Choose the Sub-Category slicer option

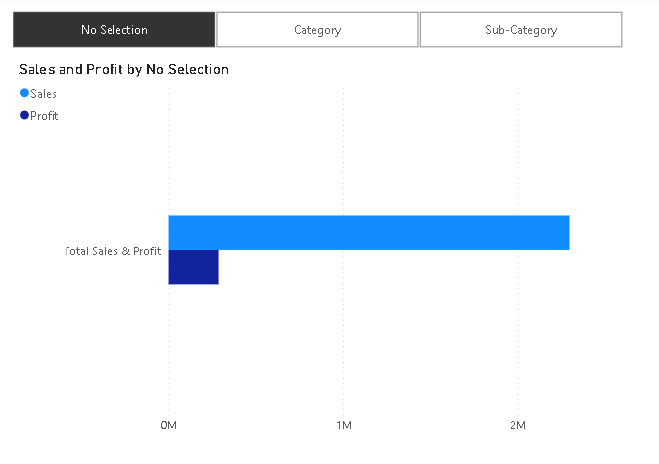pos(520,30)
